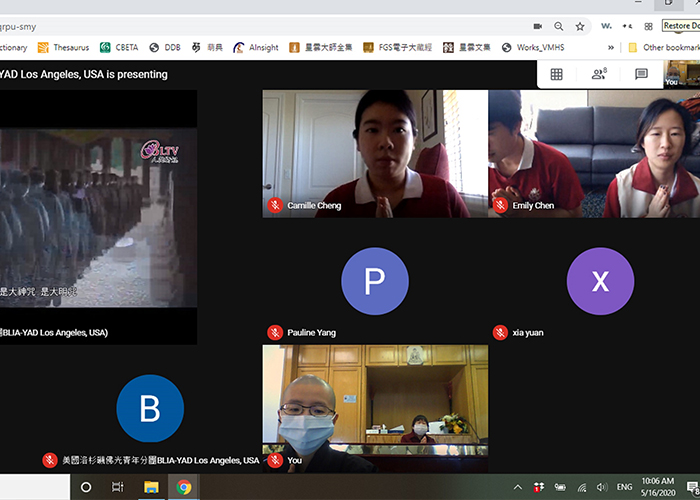The height and width of the screenshot is (500, 700).
Task: Open the Works_VMHS bookmark
Action: [x=533, y=47]
